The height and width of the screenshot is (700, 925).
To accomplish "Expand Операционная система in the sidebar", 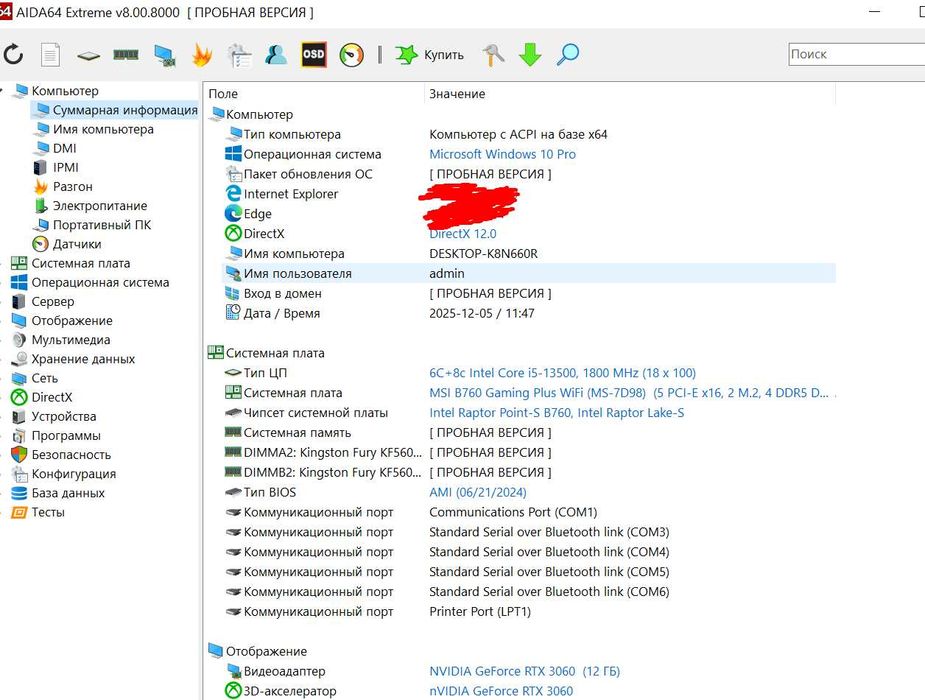I will (x=100, y=282).
